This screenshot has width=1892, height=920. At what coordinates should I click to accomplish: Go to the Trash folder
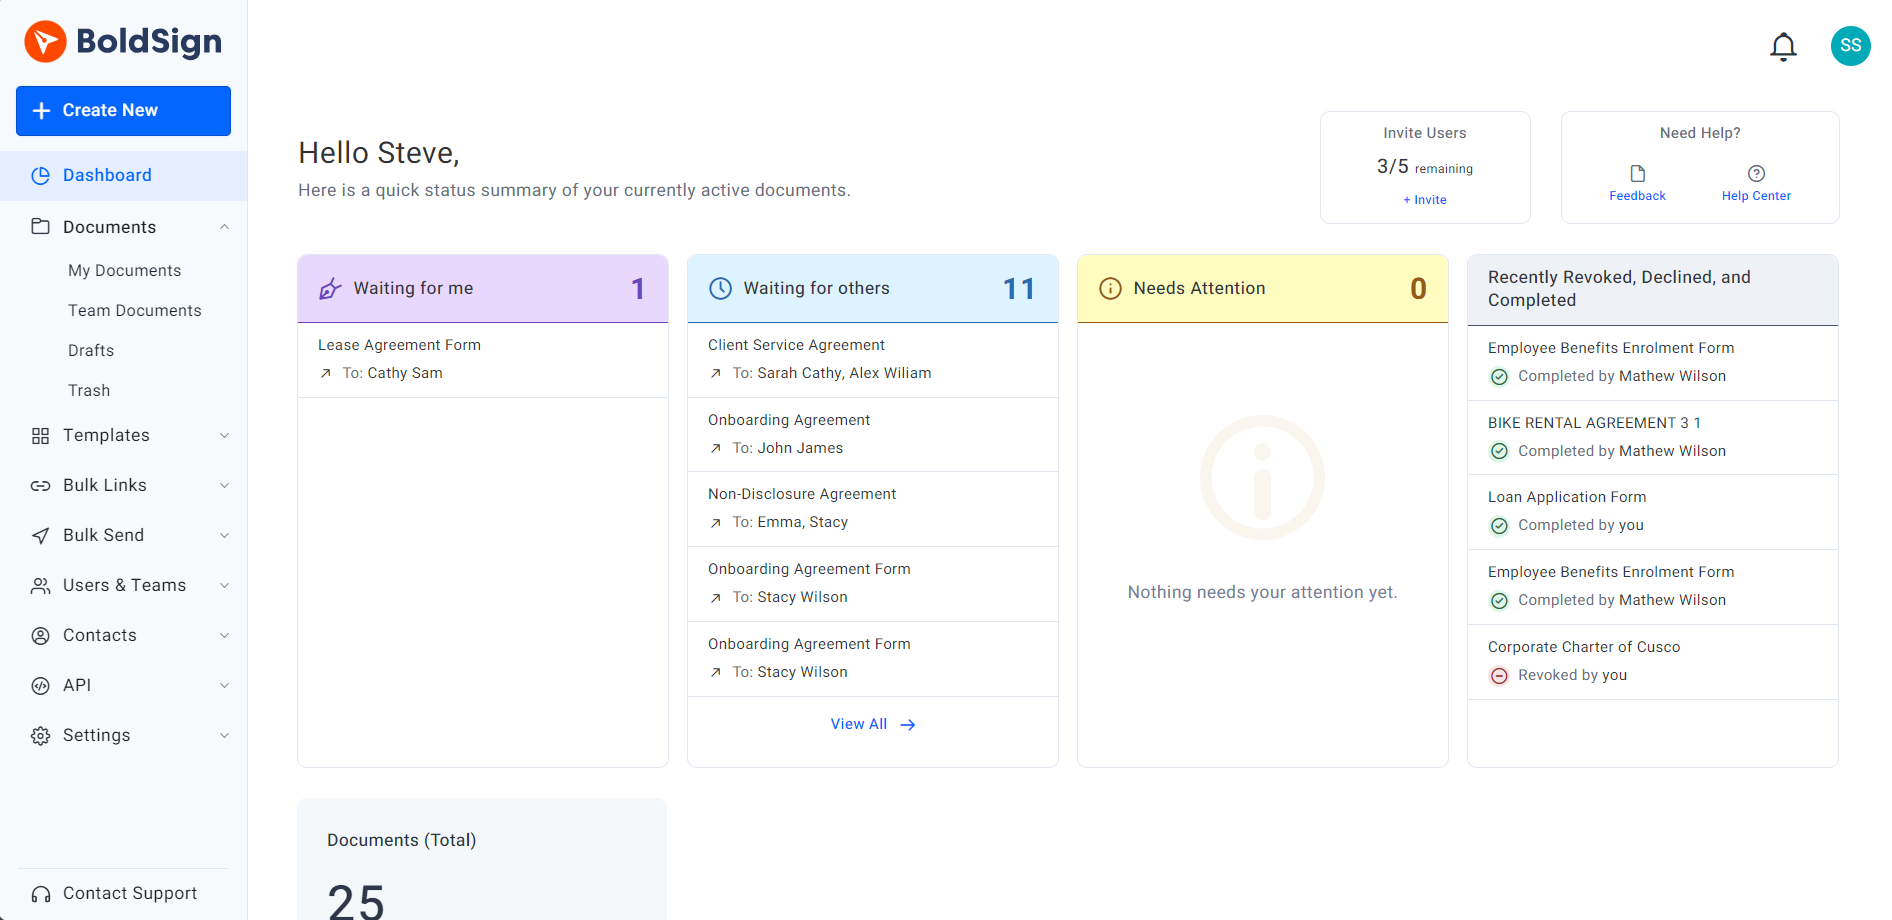click(x=89, y=390)
